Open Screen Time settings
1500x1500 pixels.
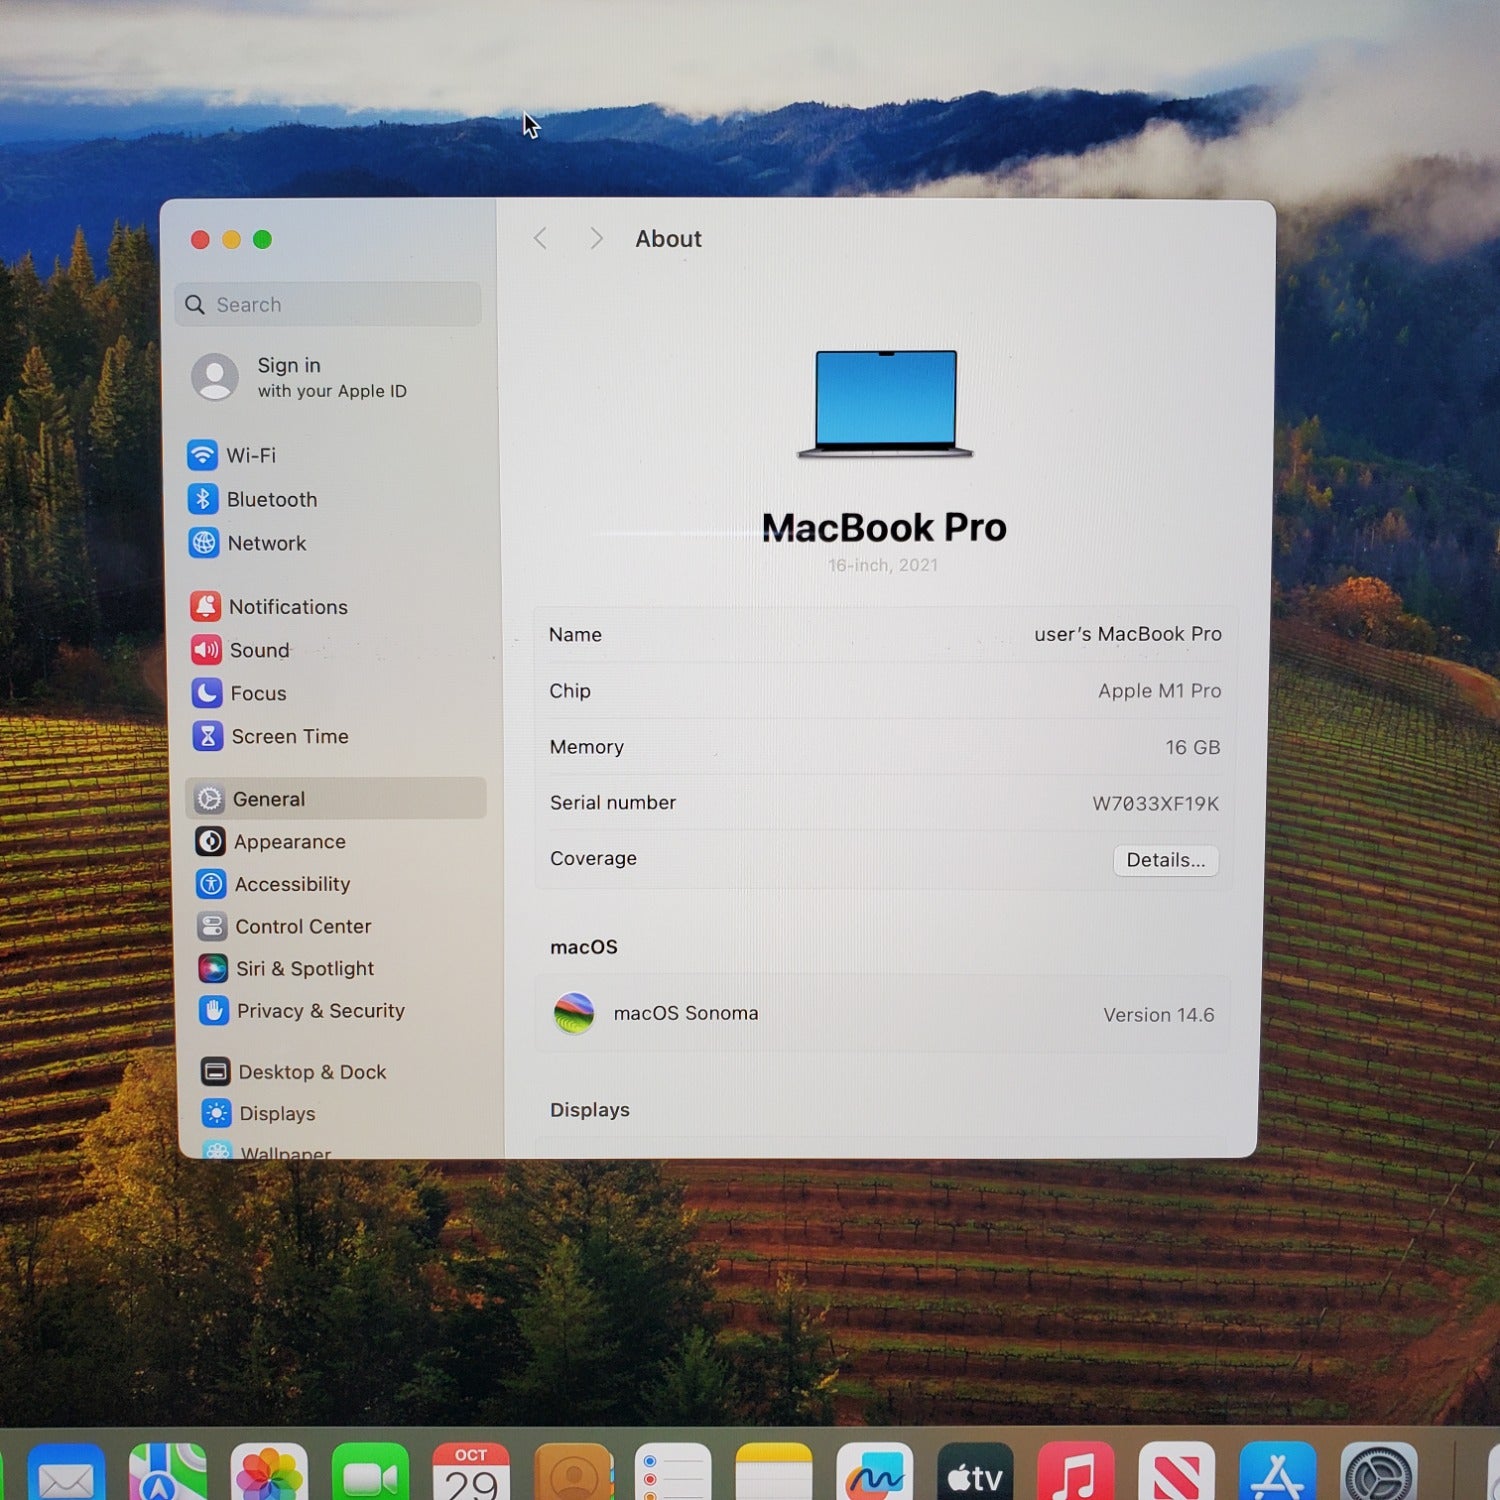289,737
